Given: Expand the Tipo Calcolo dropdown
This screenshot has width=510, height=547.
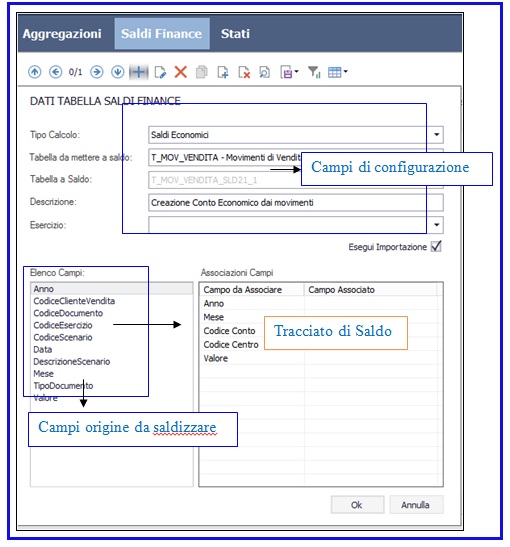Looking at the screenshot, I should (436, 135).
